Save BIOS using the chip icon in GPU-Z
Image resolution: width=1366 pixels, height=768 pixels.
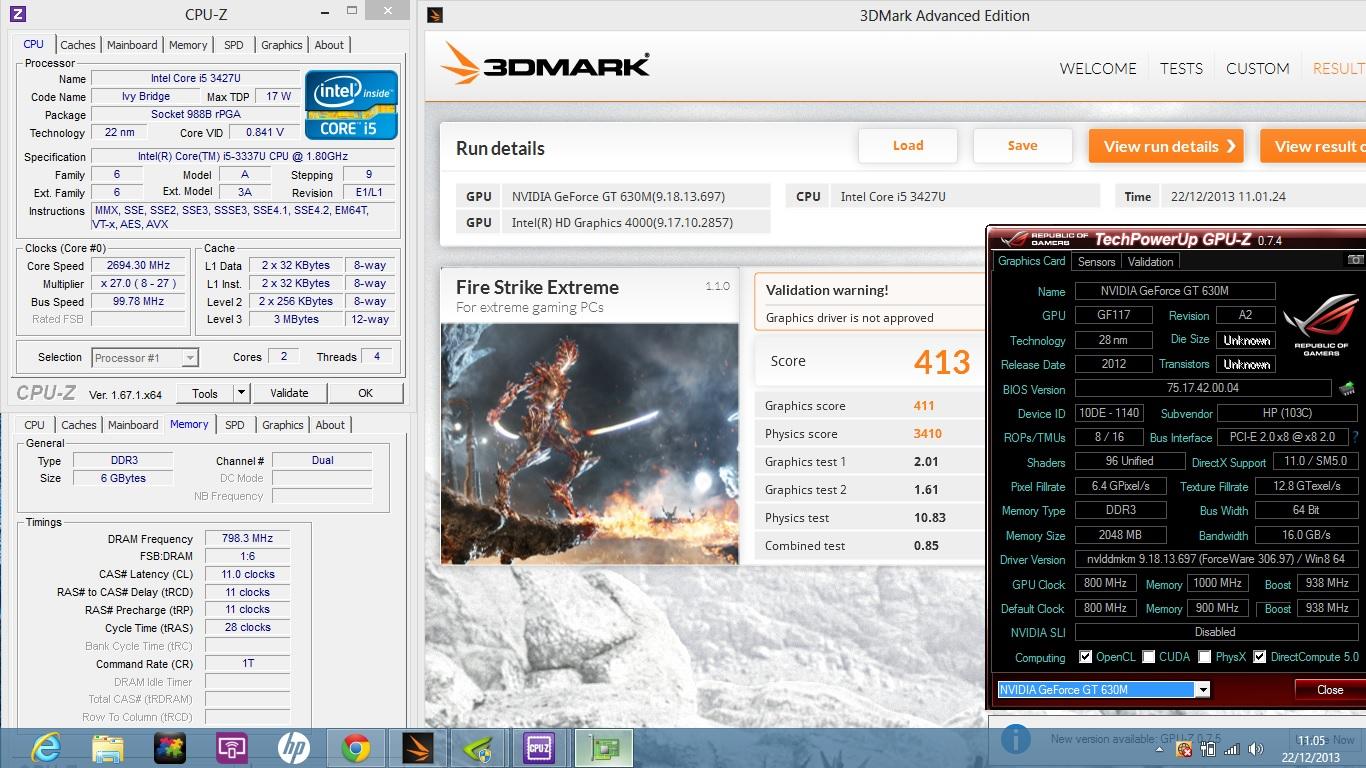pyautogui.click(x=1347, y=389)
